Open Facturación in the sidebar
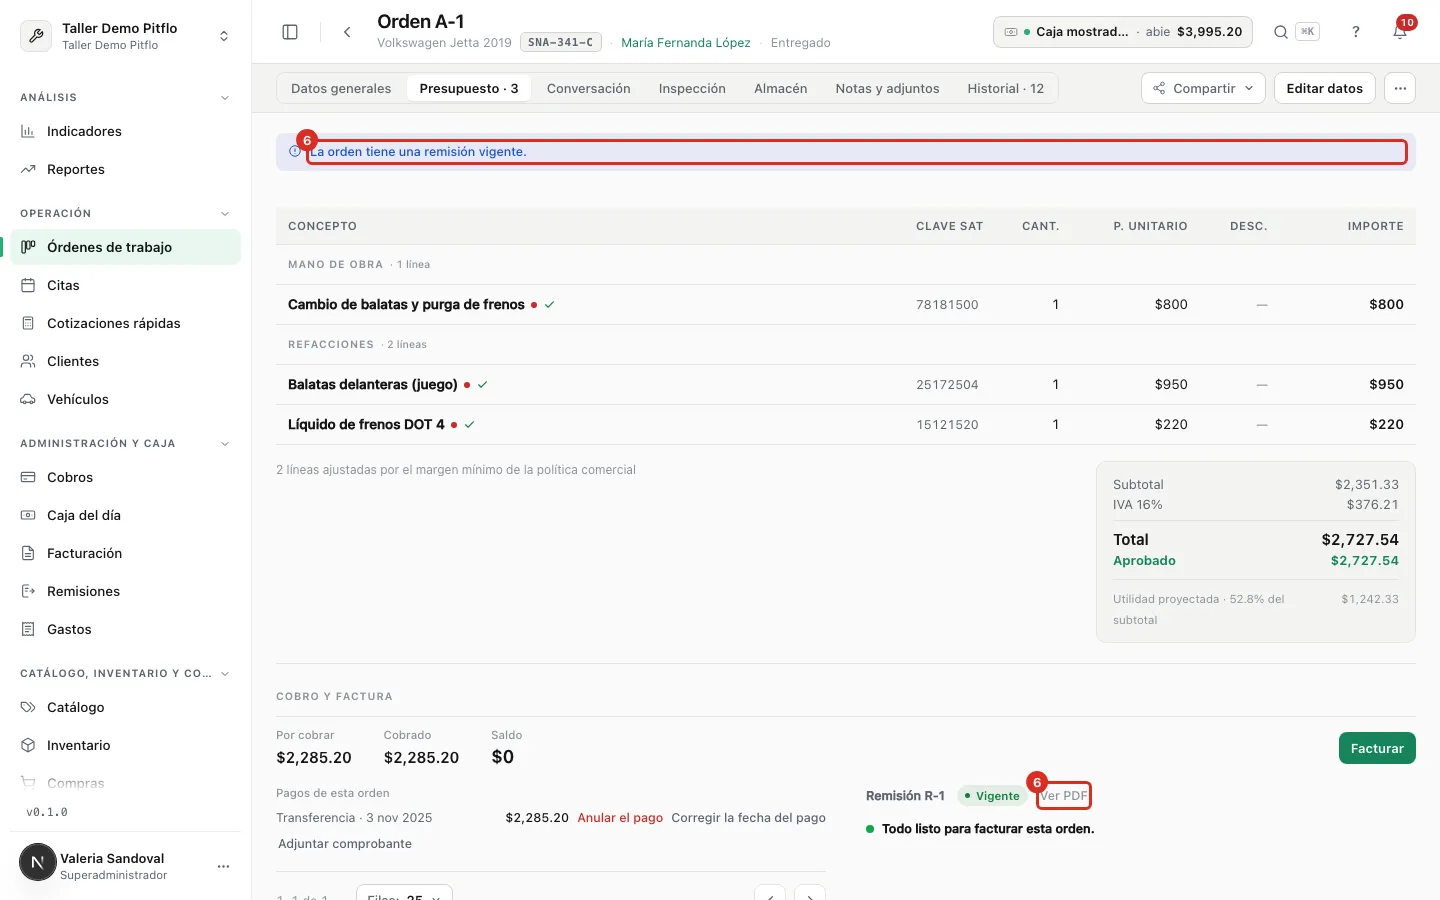Screen dimensions: 1440x900 (x=126, y=553)
